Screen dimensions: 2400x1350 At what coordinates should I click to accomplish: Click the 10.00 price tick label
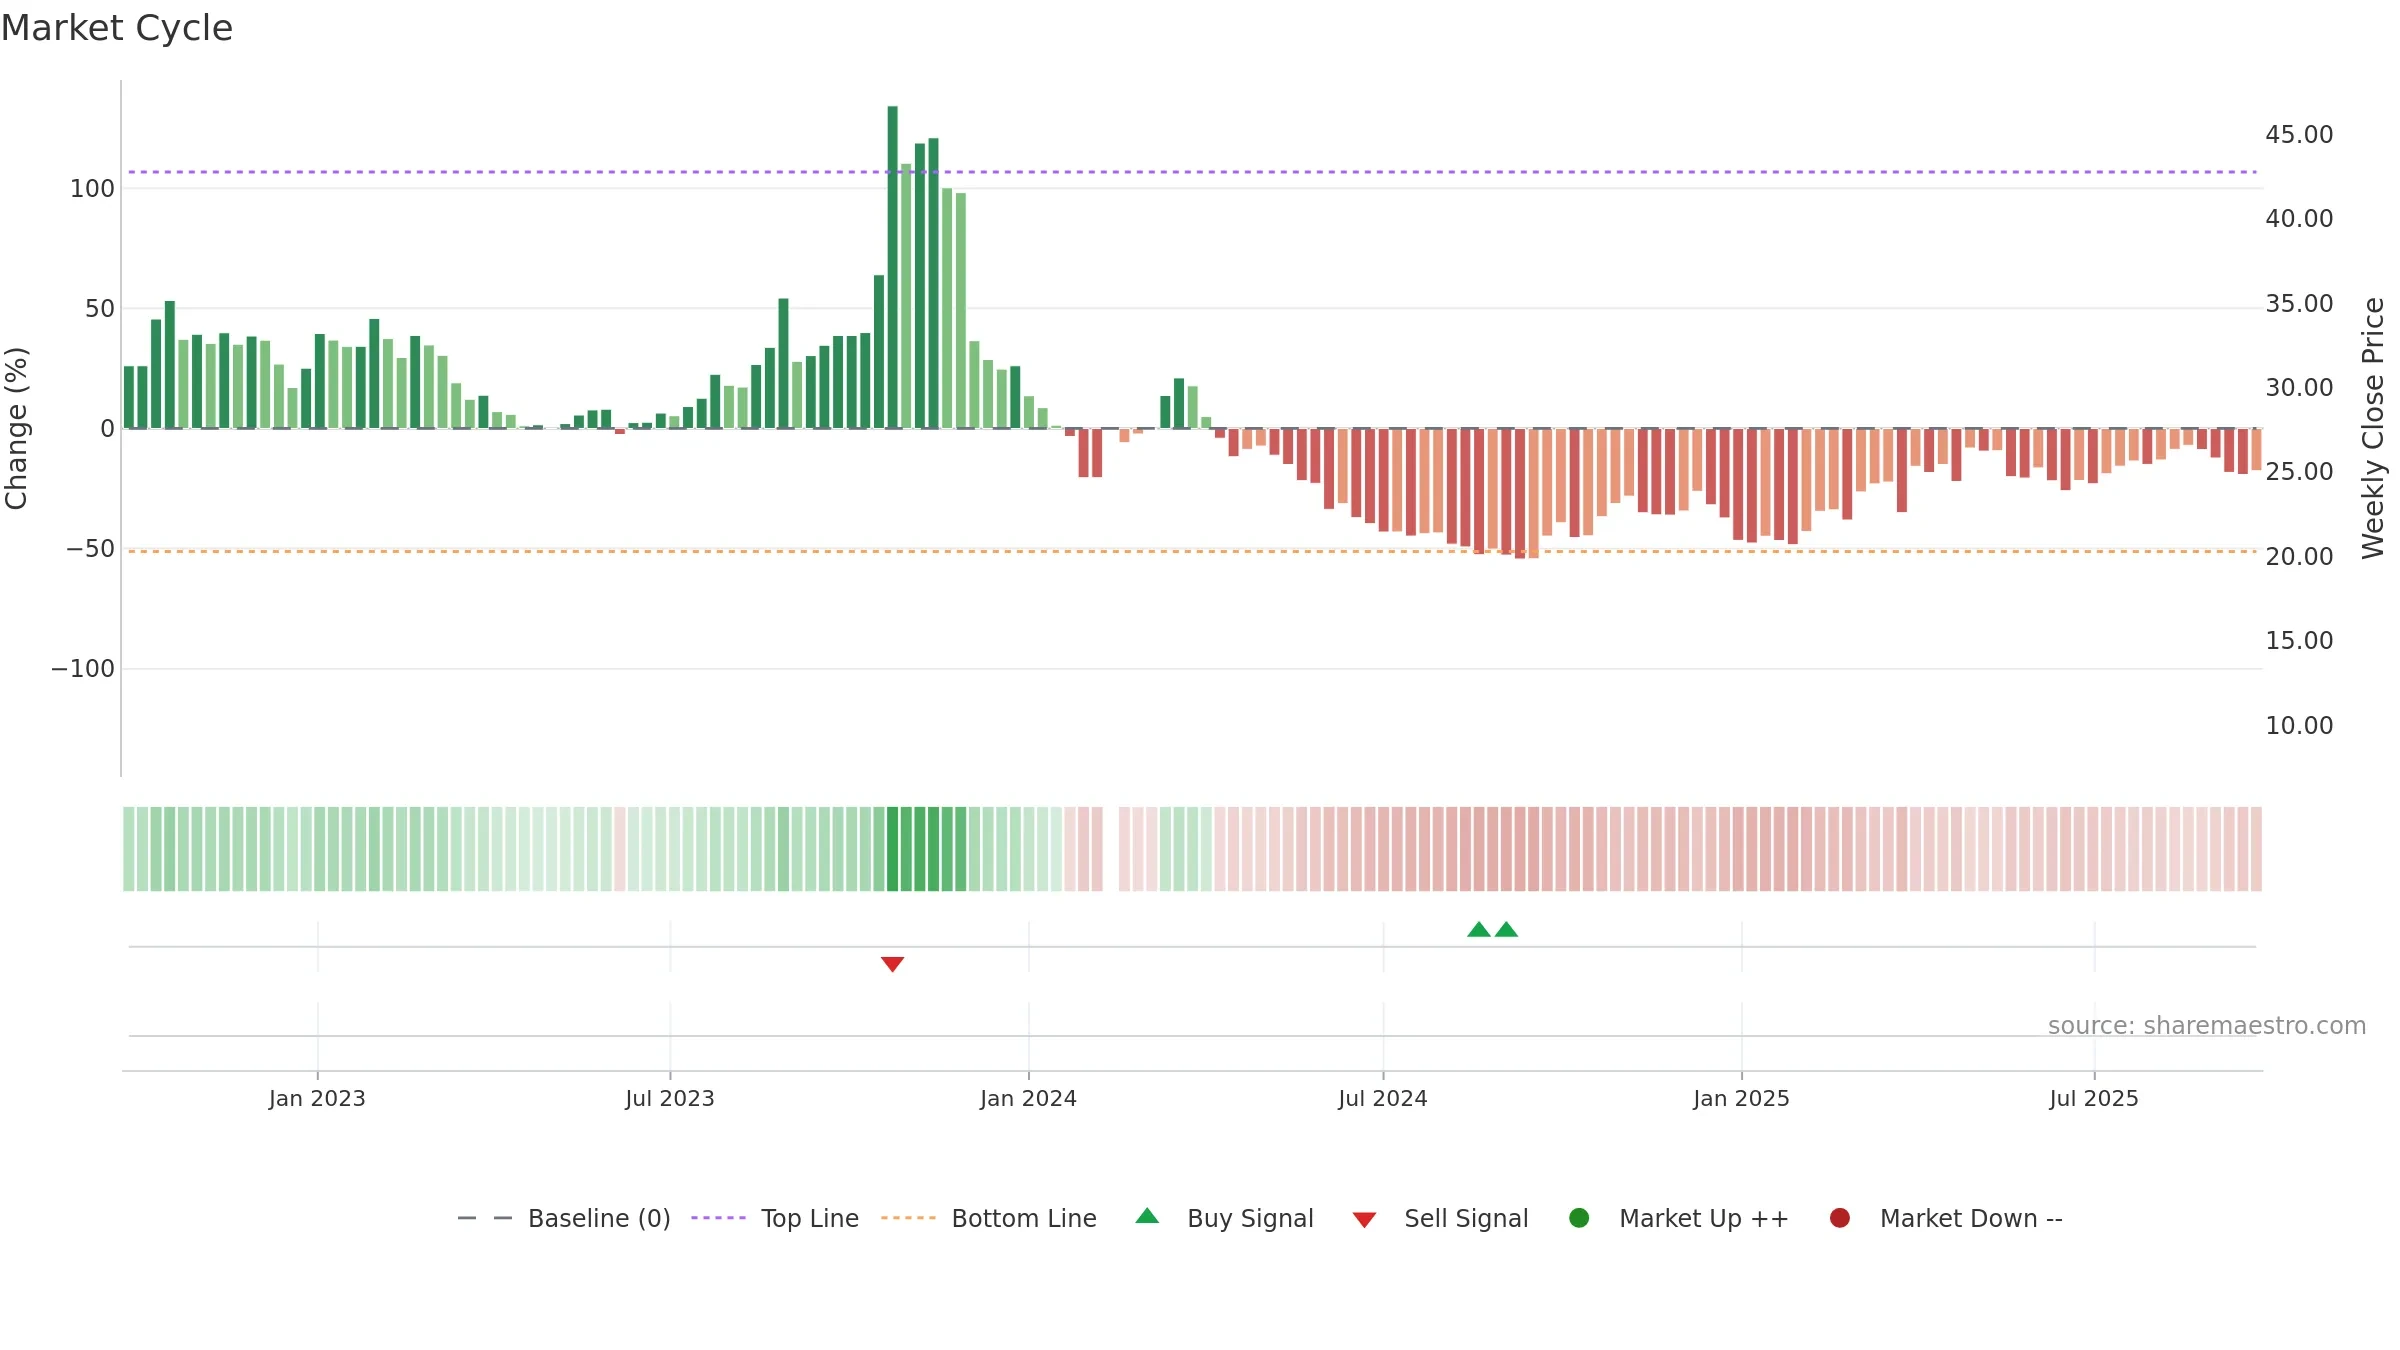(x=2299, y=725)
